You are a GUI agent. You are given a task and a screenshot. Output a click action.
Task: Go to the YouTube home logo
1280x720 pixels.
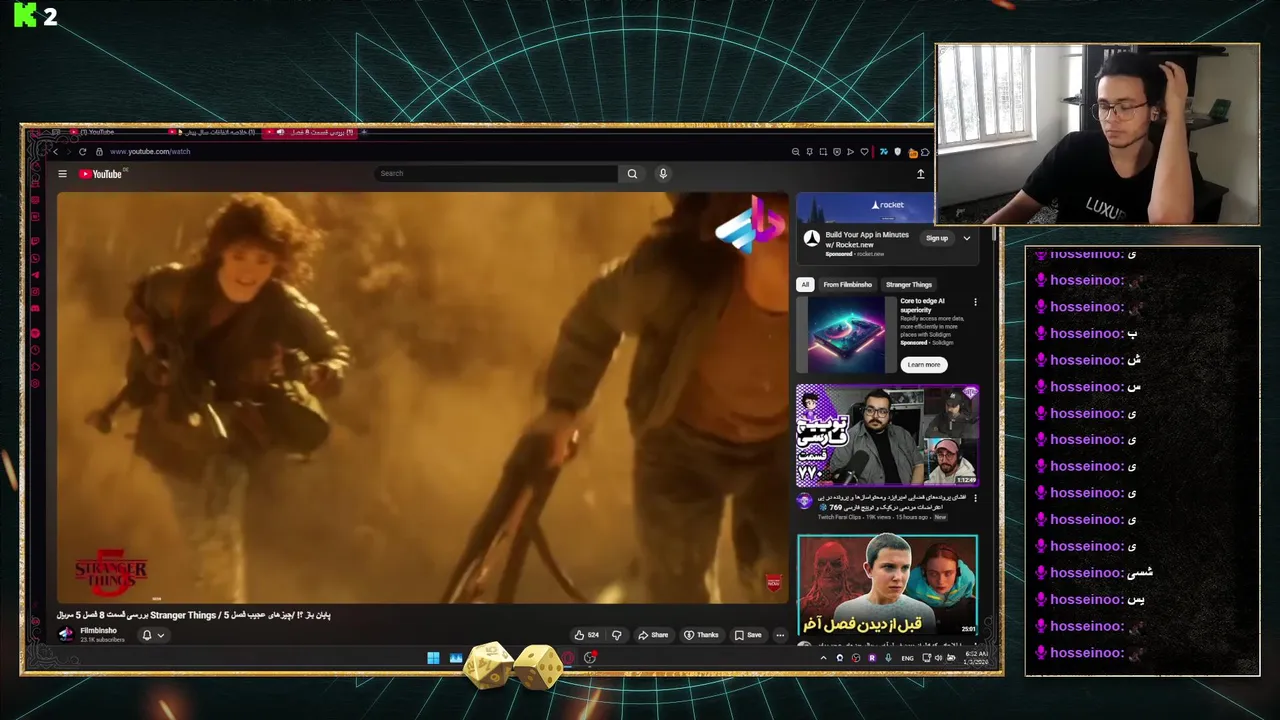click(x=100, y=174)
